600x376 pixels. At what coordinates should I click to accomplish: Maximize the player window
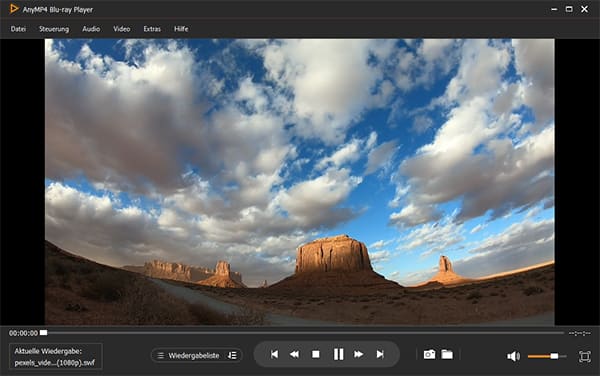point(569,9)
